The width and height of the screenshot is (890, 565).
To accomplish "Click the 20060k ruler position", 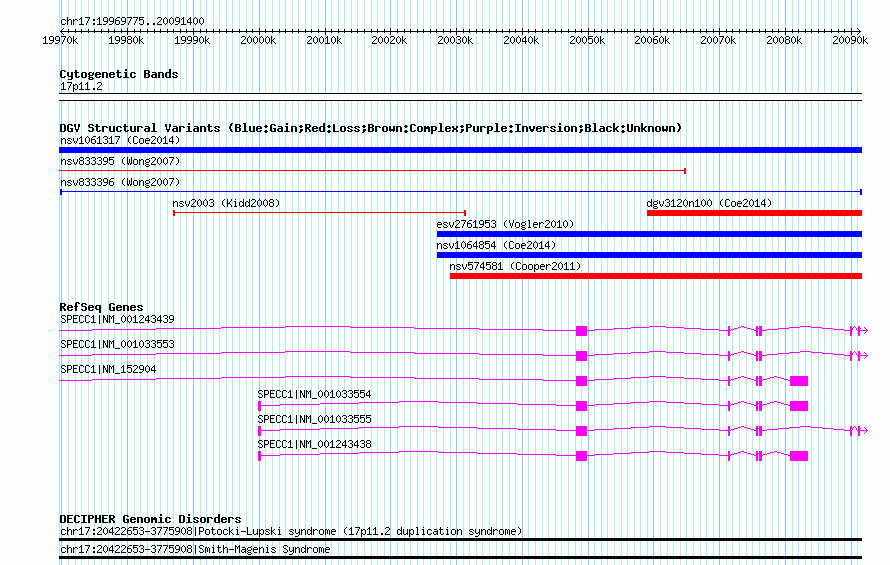I will [x=652, y=40].
